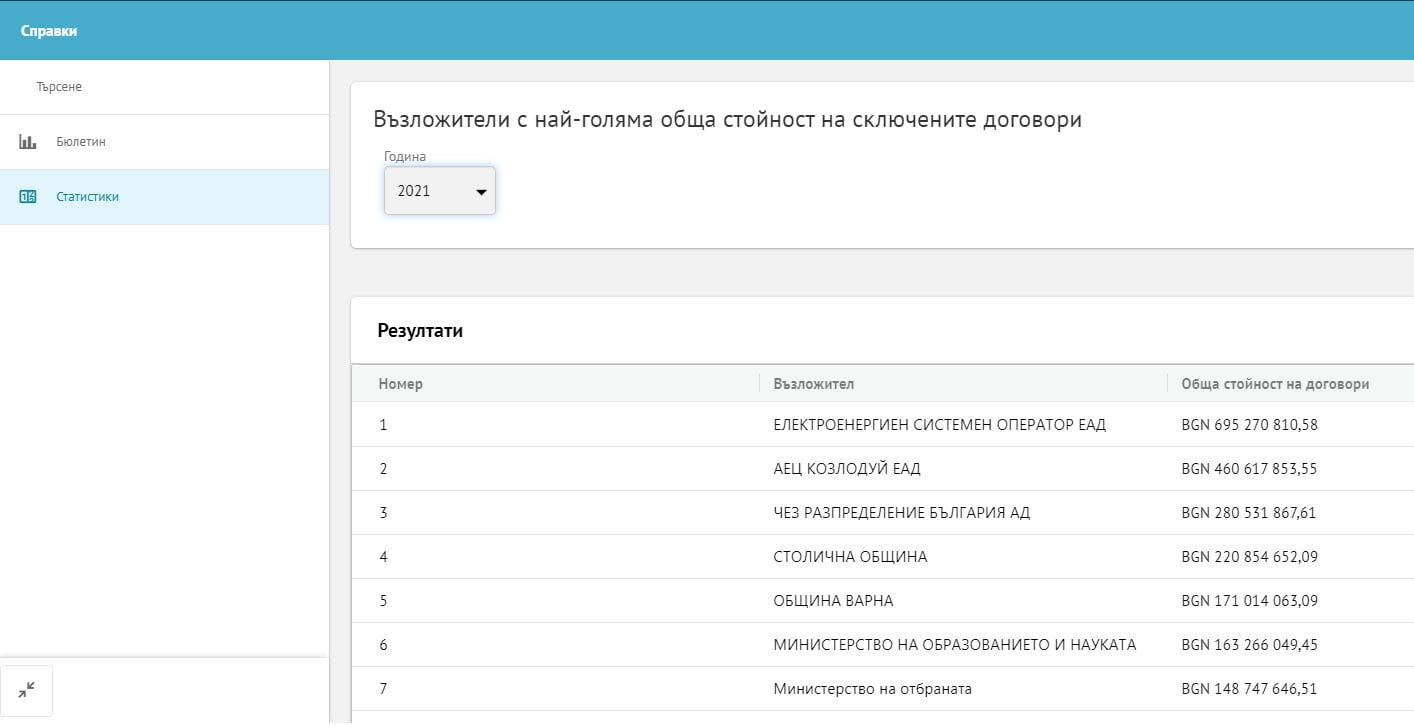Sort by the Възложител column header
The height and width of the screenshot is (727, 1414).
click(814, 384)
